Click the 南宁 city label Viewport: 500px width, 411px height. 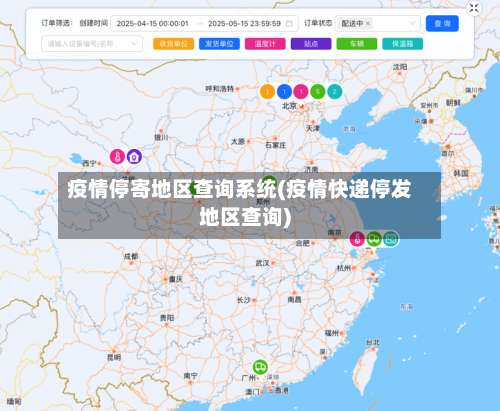point(190,376)
